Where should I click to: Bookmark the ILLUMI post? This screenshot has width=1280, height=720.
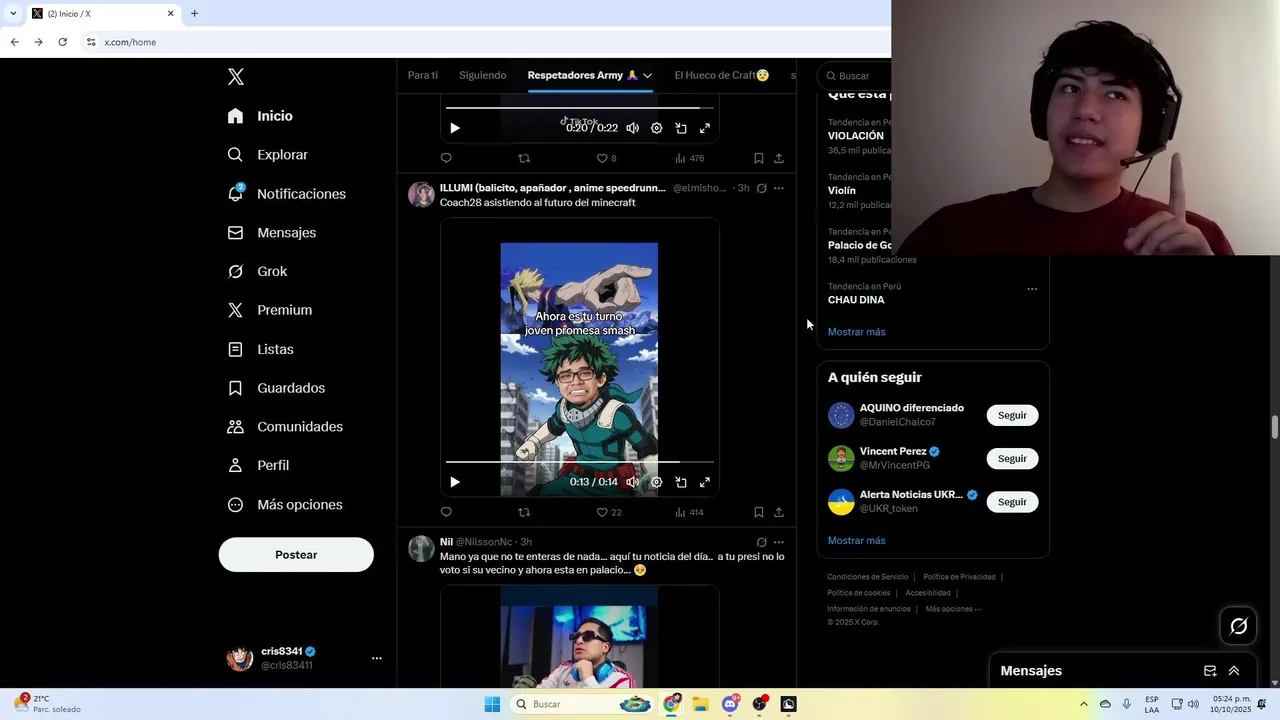click(x=759, y=512)
